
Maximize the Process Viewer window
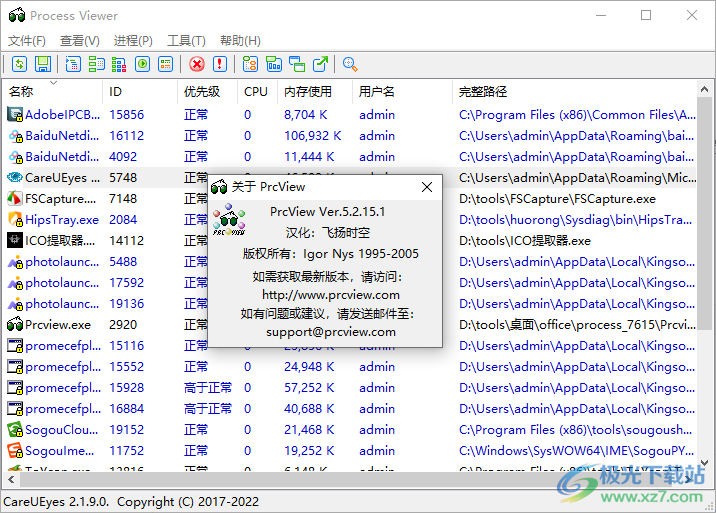point(646,16)
